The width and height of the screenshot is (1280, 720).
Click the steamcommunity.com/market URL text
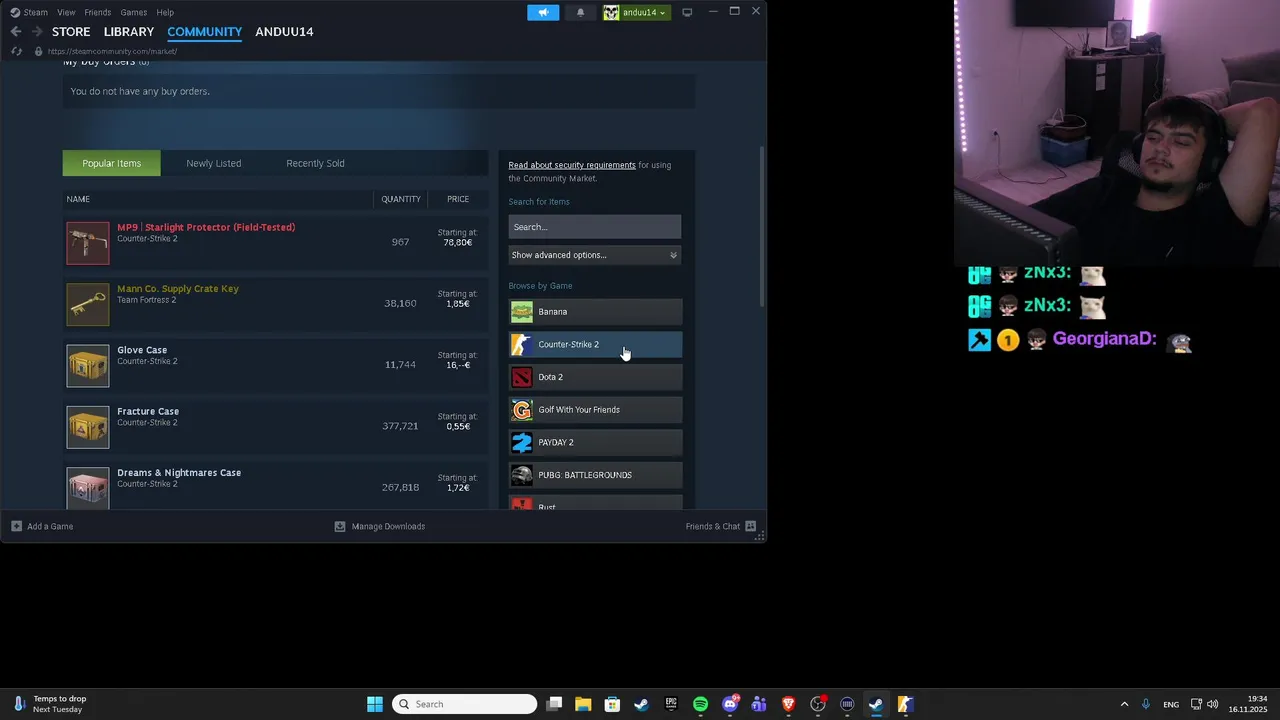click(x=112, y=51)
